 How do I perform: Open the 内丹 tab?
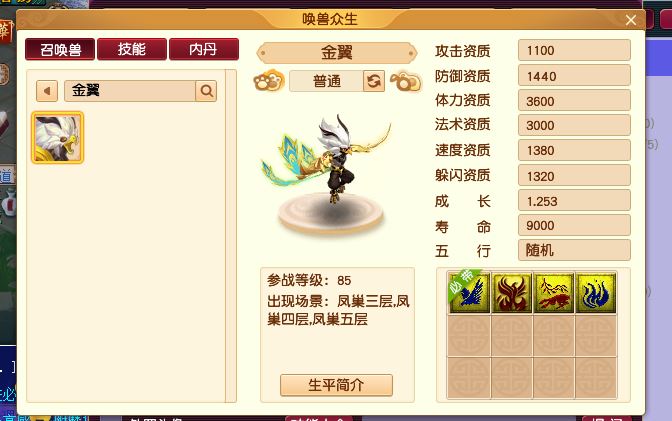[204, 49]
